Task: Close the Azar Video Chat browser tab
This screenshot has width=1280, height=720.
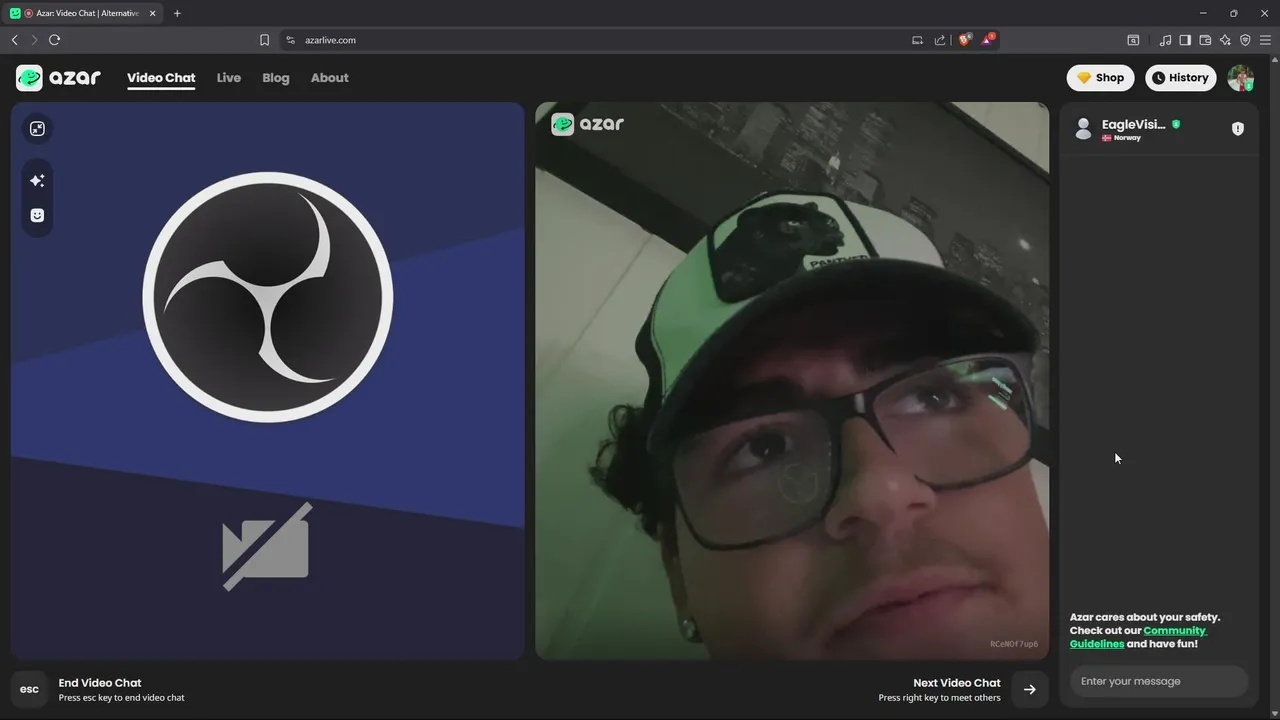Action: click(x=153, y=13)
